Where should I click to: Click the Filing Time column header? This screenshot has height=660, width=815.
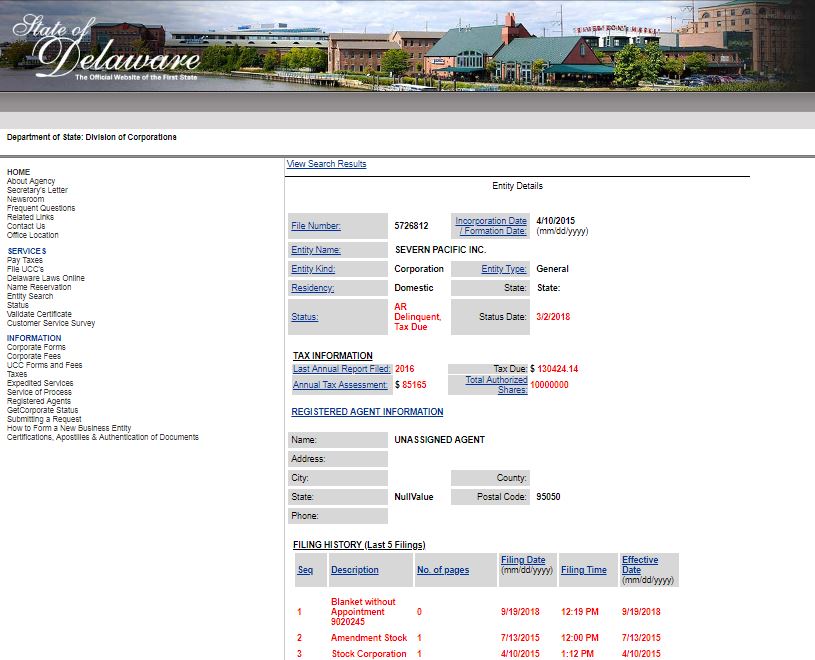(x=584, y=570)
